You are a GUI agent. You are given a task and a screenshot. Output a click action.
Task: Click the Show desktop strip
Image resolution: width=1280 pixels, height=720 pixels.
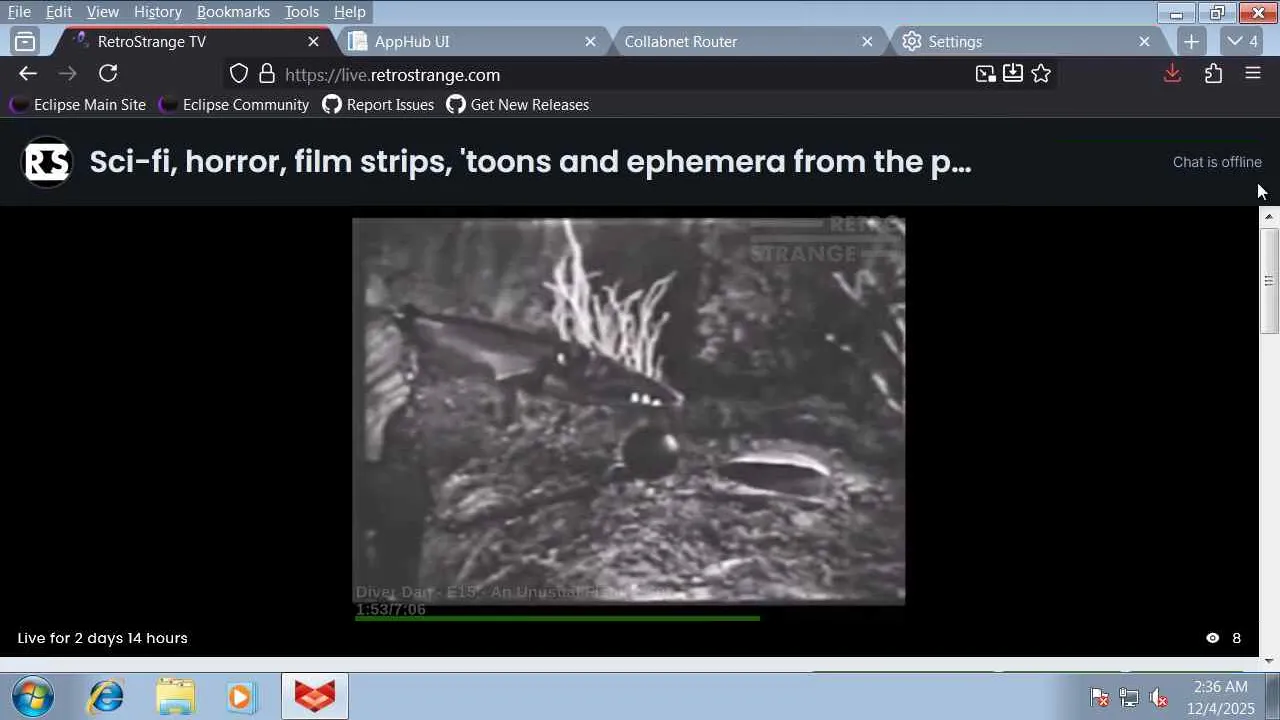(x=1272, y=696)
